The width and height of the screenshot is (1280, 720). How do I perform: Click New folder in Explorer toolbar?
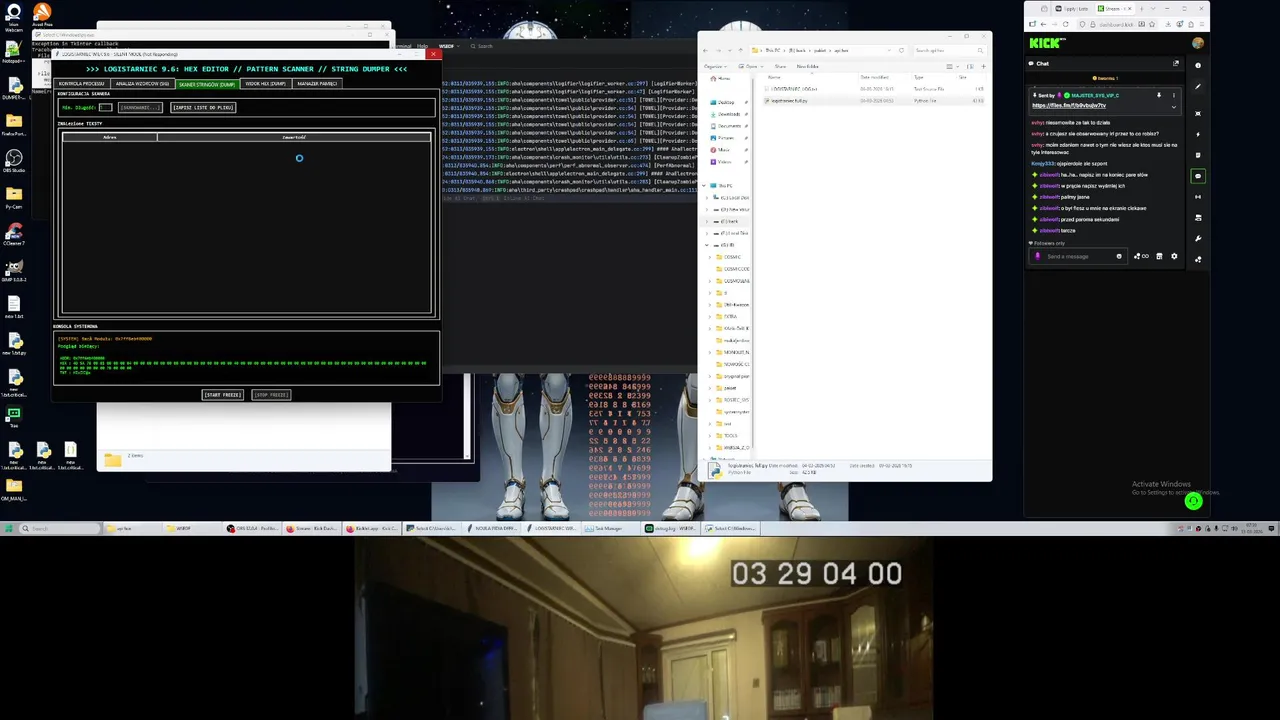tap(807, 66)
